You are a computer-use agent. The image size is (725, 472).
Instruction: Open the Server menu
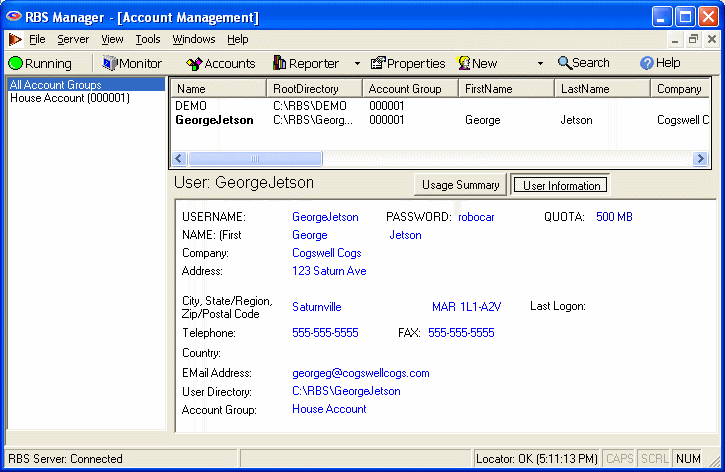(73, 39)
